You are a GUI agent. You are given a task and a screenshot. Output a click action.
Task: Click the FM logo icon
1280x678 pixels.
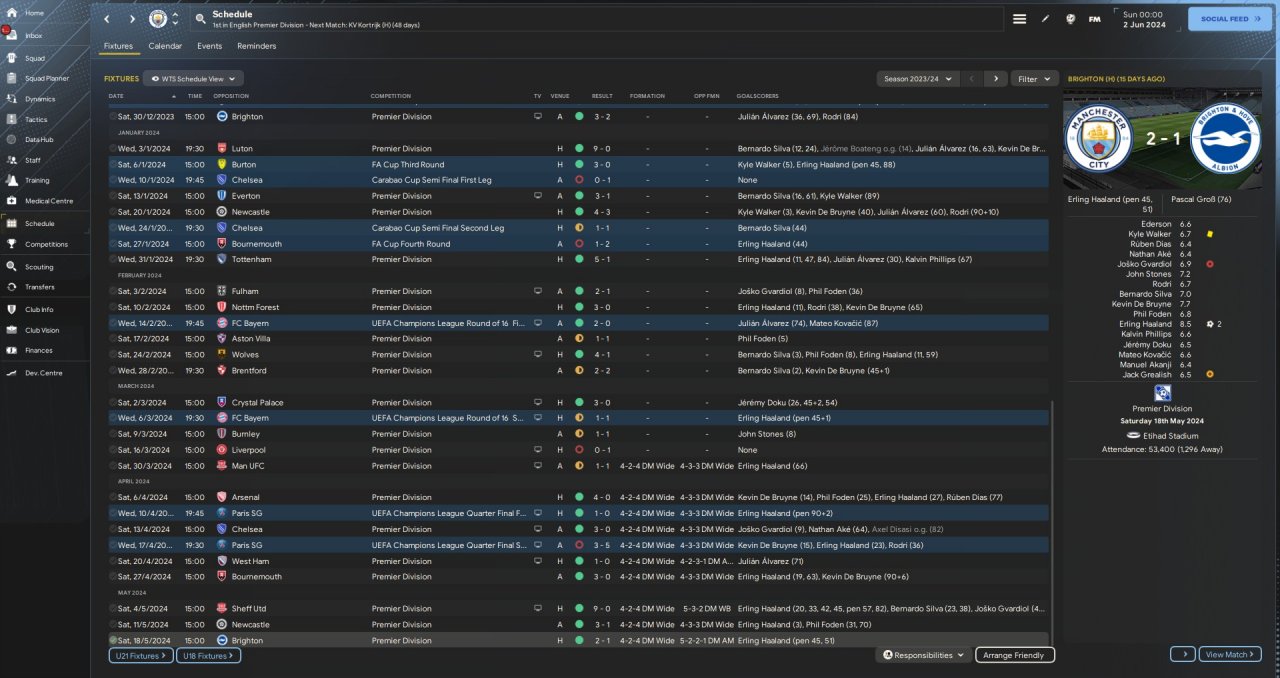tap(1094, 19)
